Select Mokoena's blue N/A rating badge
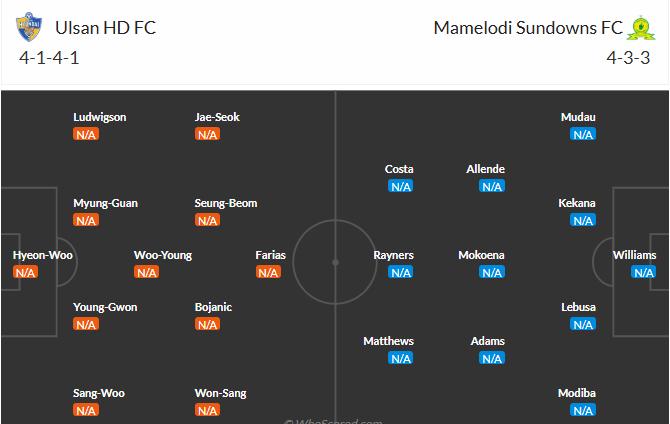This screenshot has height=424, width=670. click(x=492, y=272)
